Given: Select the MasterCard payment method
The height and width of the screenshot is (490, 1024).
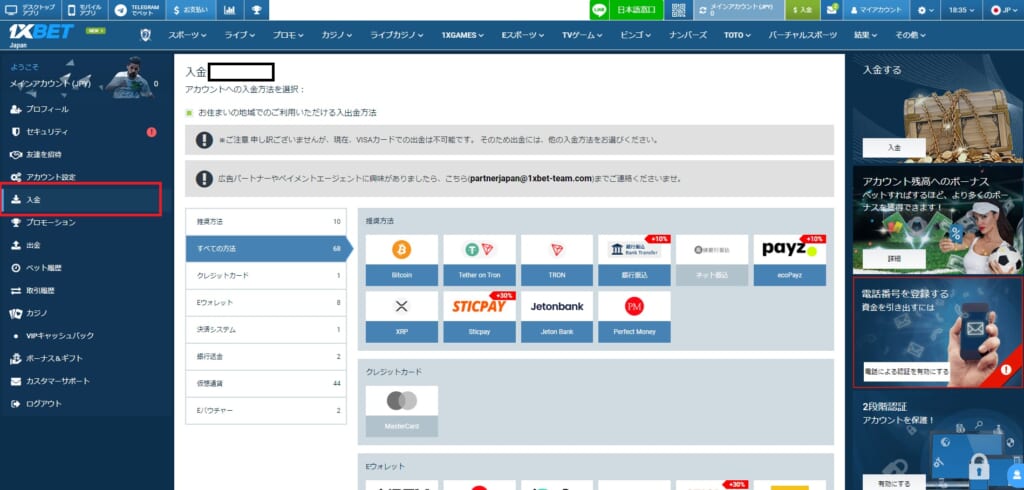Looking at the screenshot, I should tap(402, 412).
